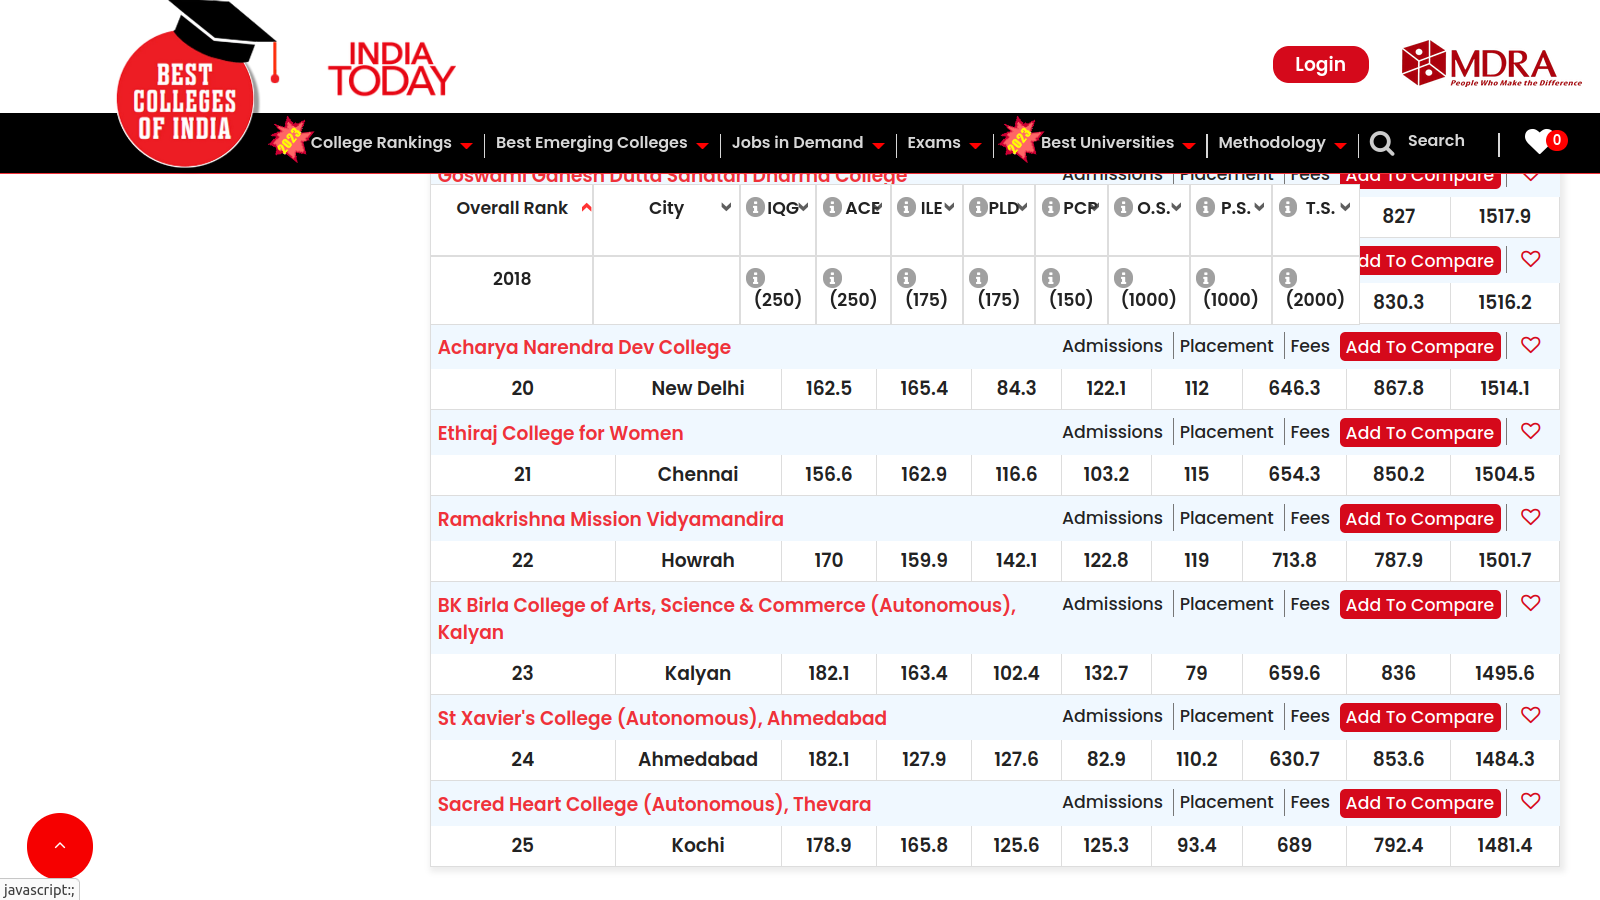The image size is (1600, 900).
Task: Go to India Today logo homepage
Action: [x=391, y=69]
